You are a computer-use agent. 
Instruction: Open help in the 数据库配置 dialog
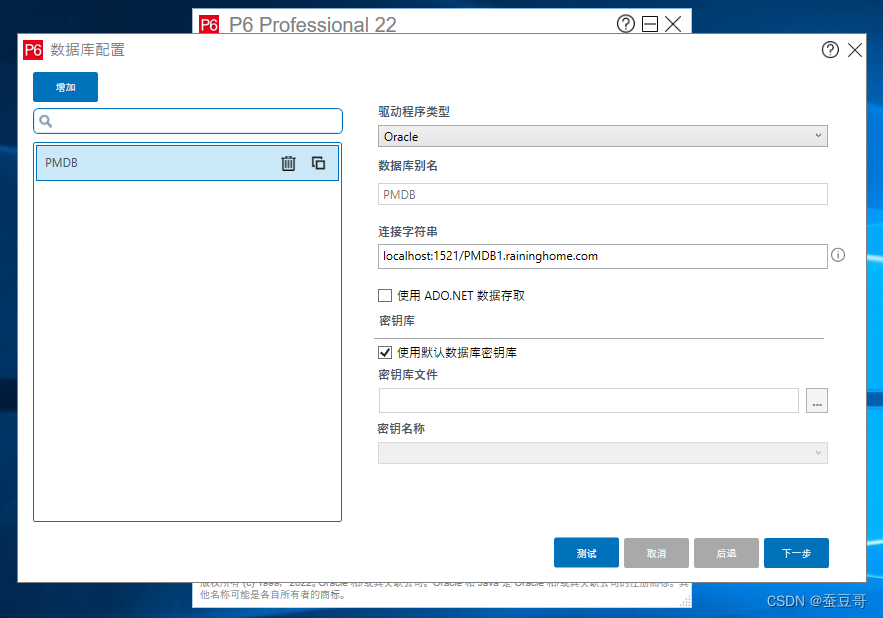[830, 49]
